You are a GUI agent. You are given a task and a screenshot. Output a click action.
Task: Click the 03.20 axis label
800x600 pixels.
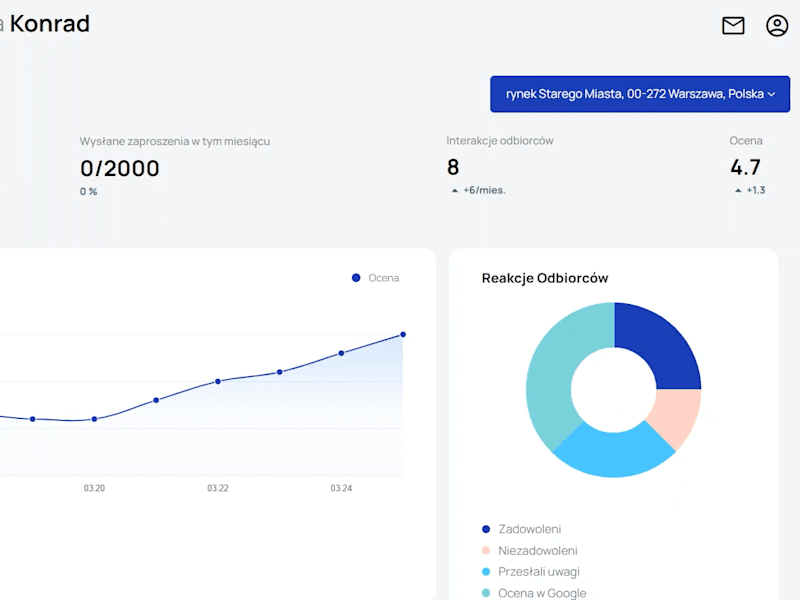tap(94, 488)
